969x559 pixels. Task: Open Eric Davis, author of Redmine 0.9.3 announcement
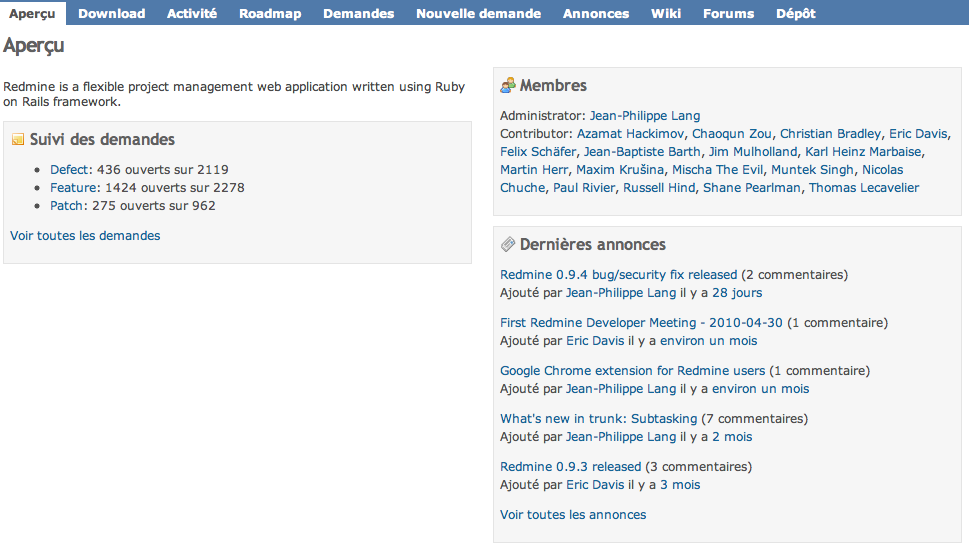[x=595, y=484]
